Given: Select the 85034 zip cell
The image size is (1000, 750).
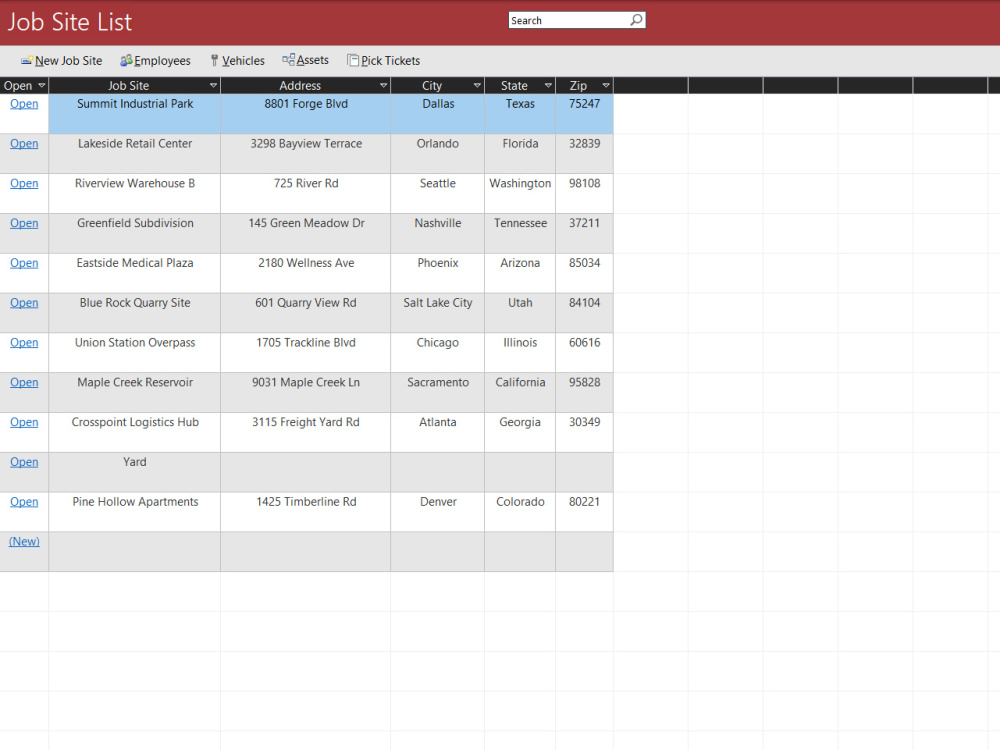Looking at the screenshot, I should pos(584,273).
